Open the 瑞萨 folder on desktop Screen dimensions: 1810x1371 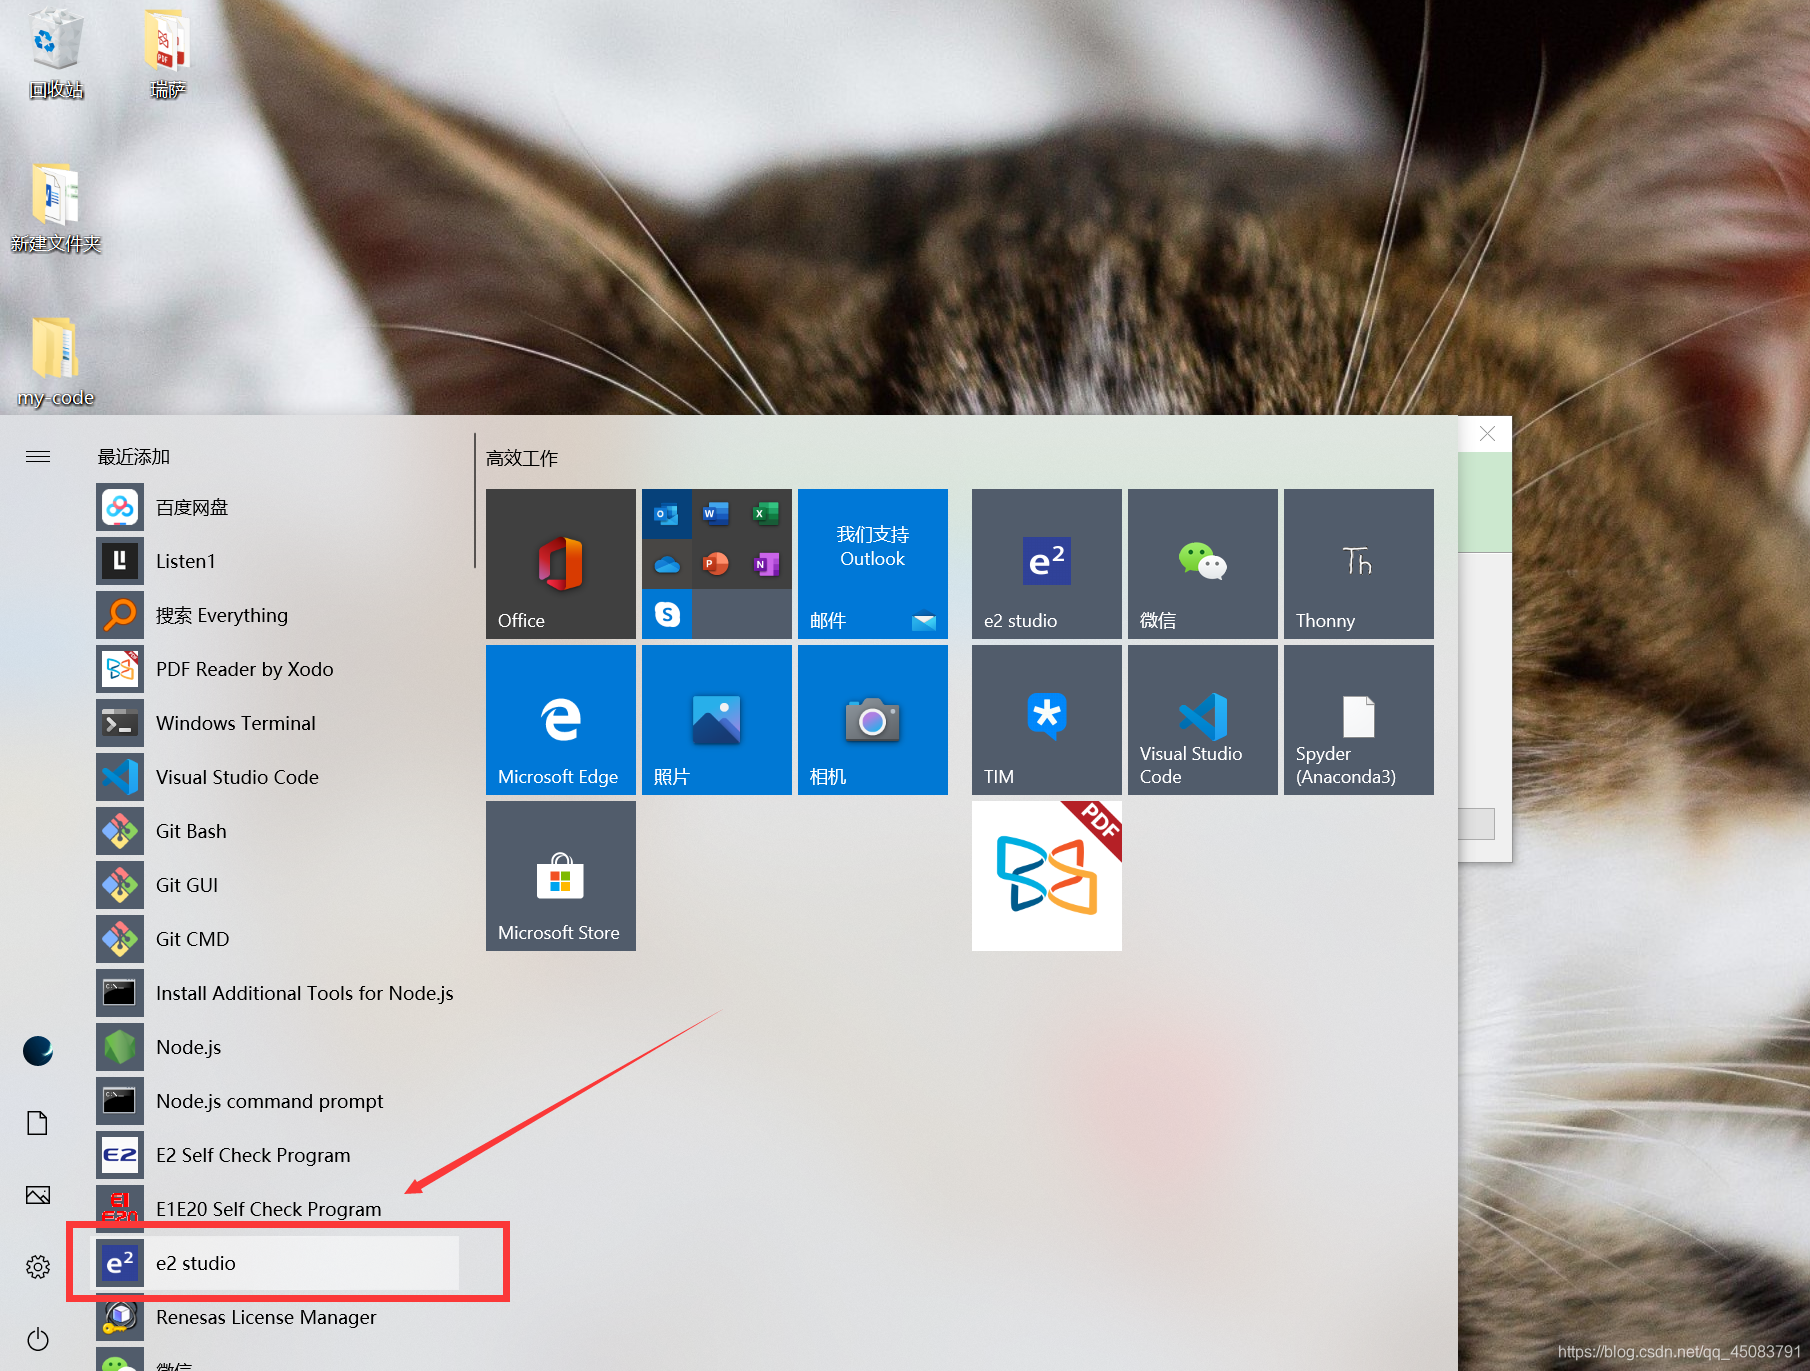167,55
